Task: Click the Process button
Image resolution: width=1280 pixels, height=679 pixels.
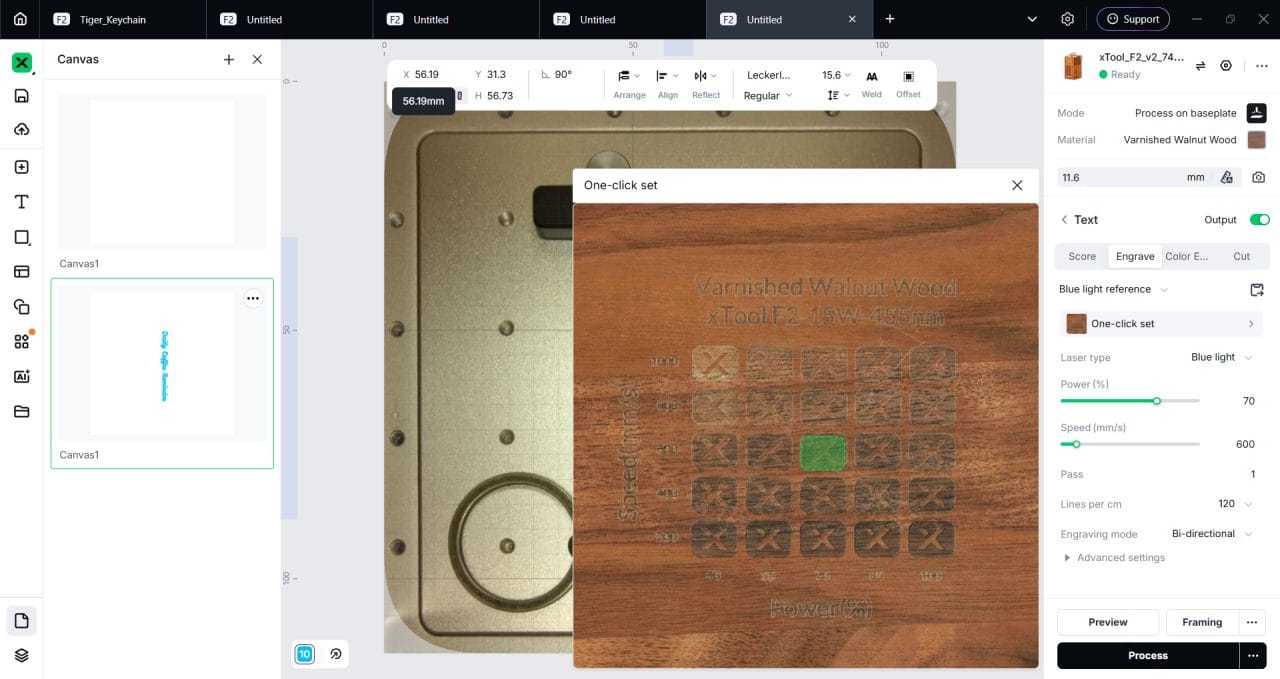Action: tap(1148, 655)
